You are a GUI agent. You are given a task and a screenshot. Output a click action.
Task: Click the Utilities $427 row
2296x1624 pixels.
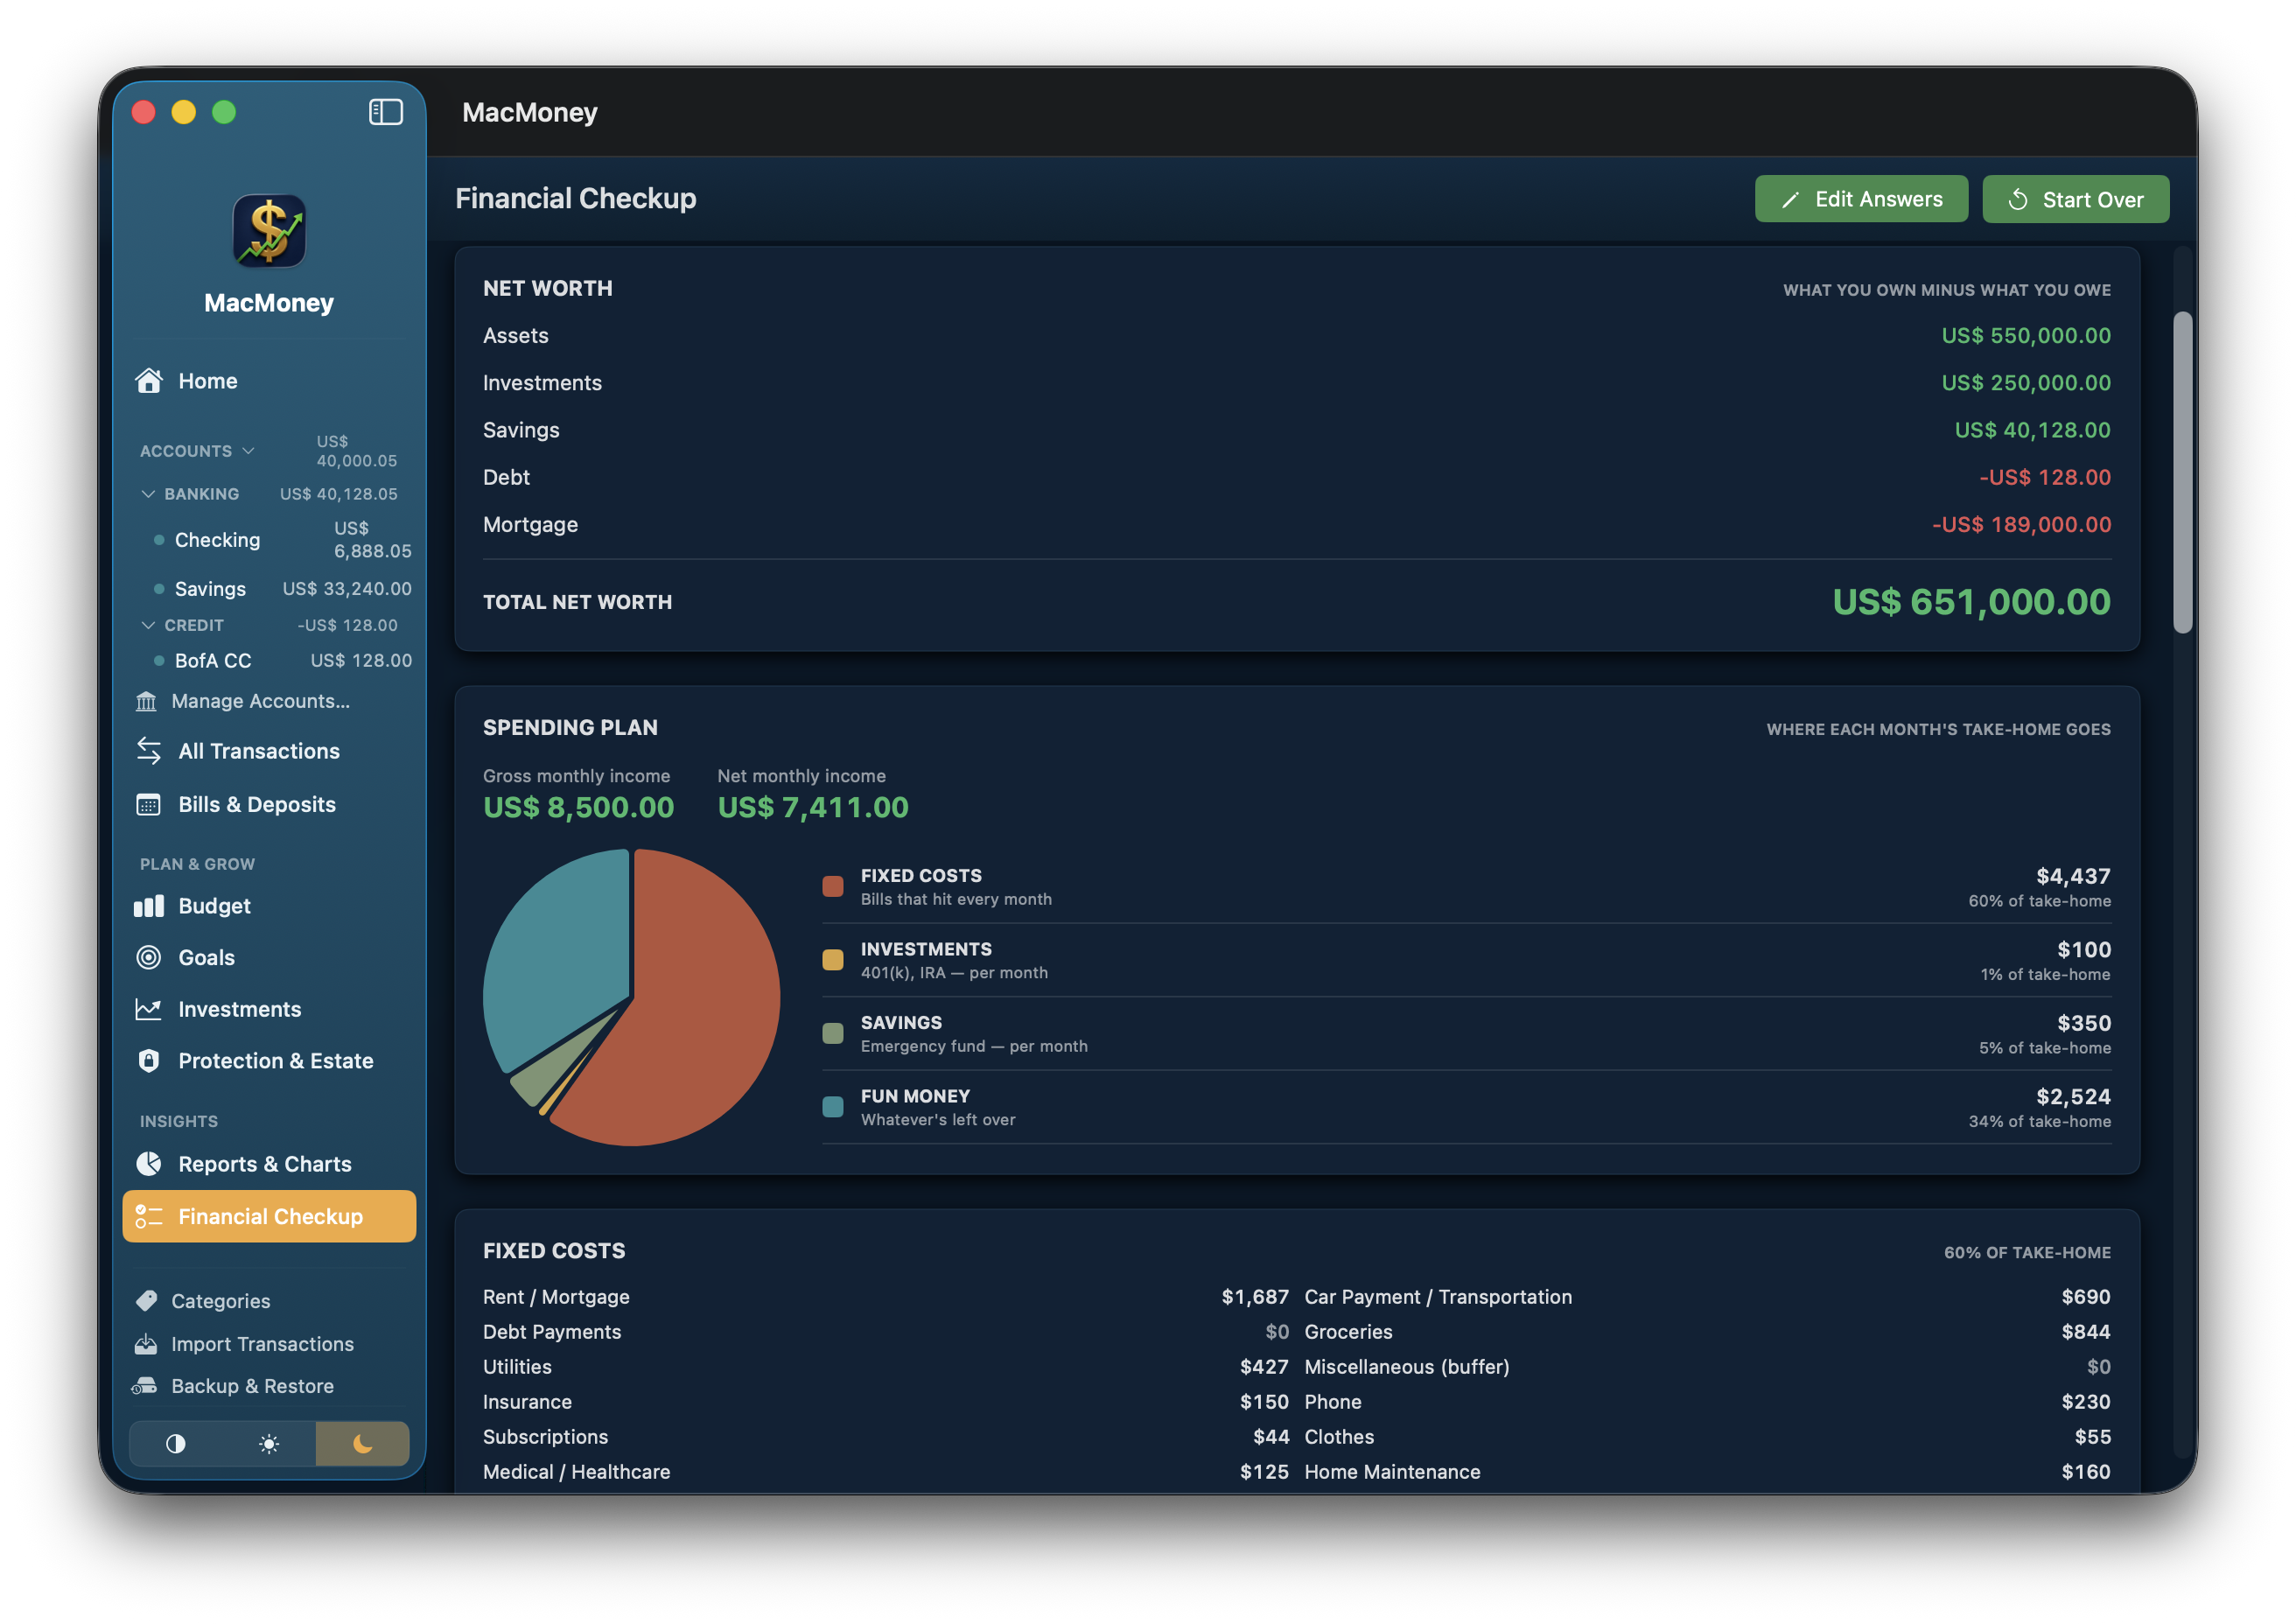coord(885,1366)
